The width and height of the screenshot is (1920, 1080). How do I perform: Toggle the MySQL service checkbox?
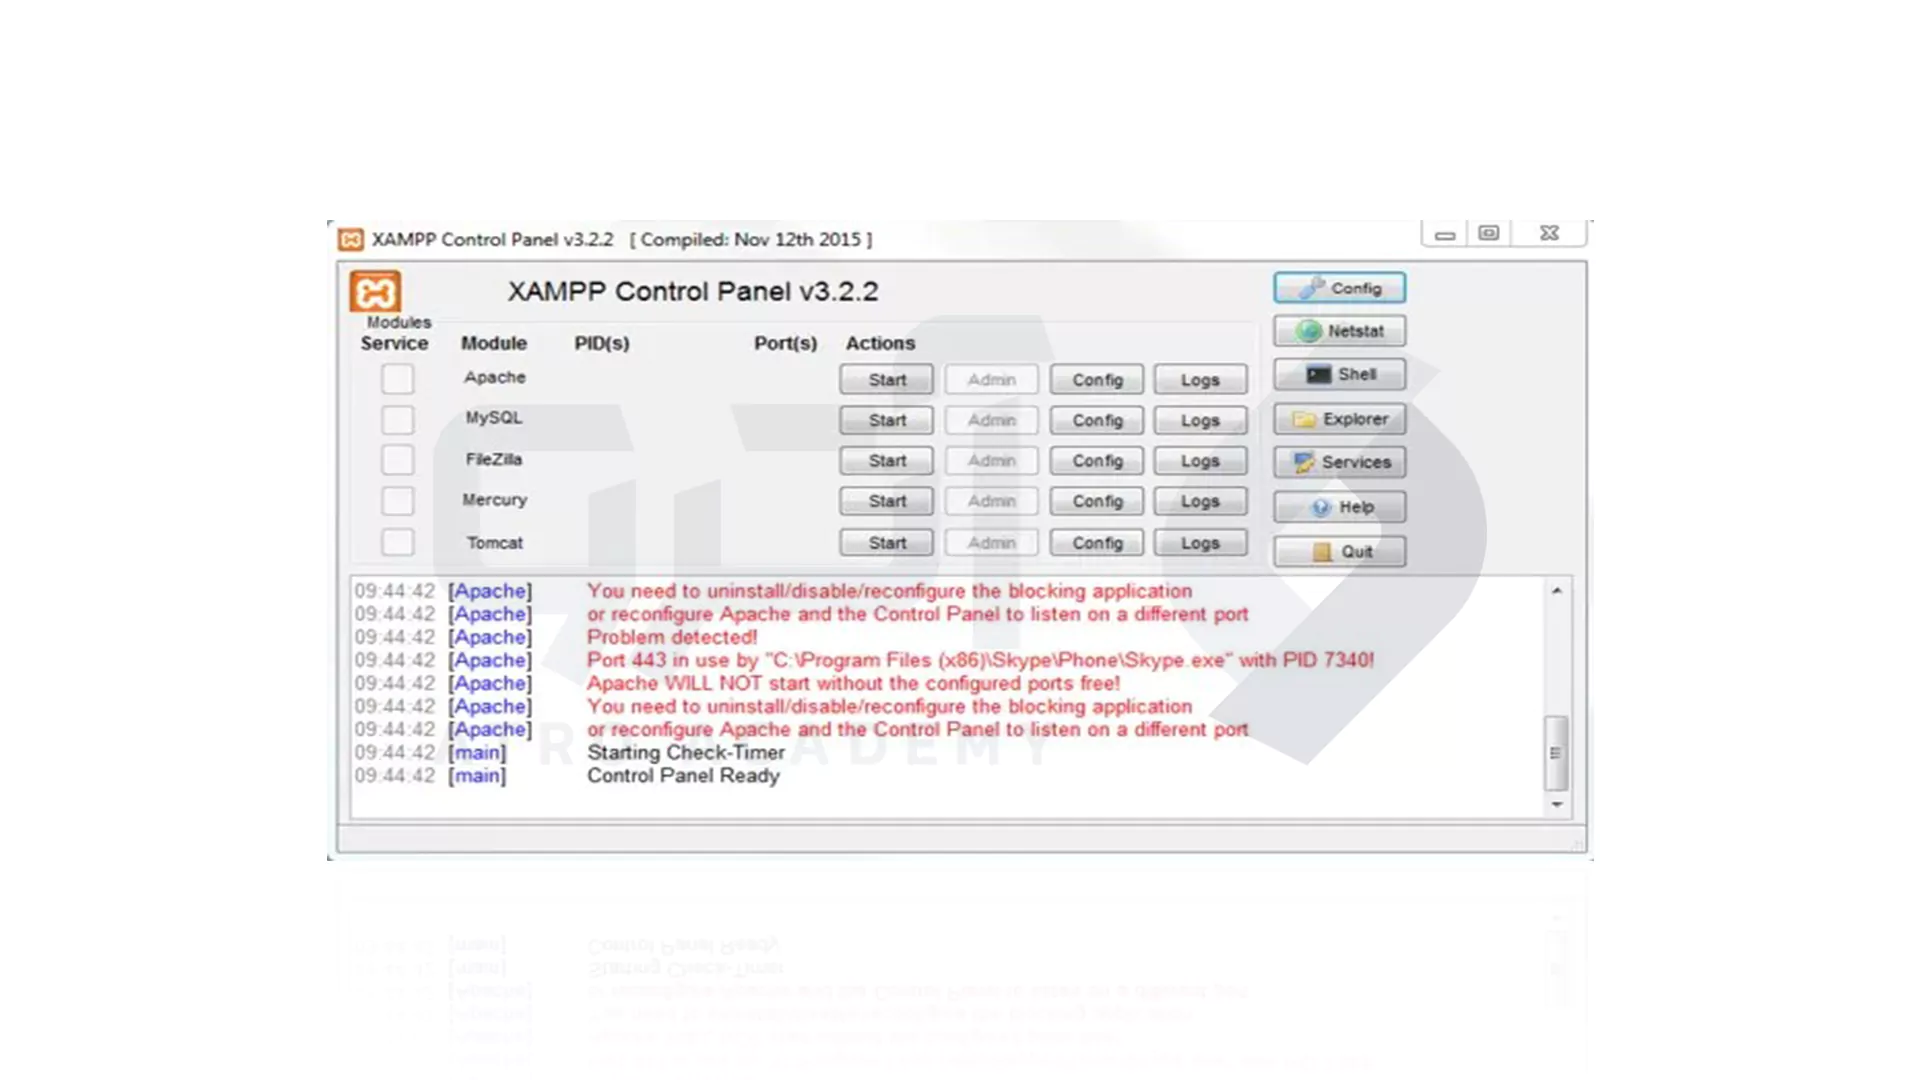click(x=397, y=420)
